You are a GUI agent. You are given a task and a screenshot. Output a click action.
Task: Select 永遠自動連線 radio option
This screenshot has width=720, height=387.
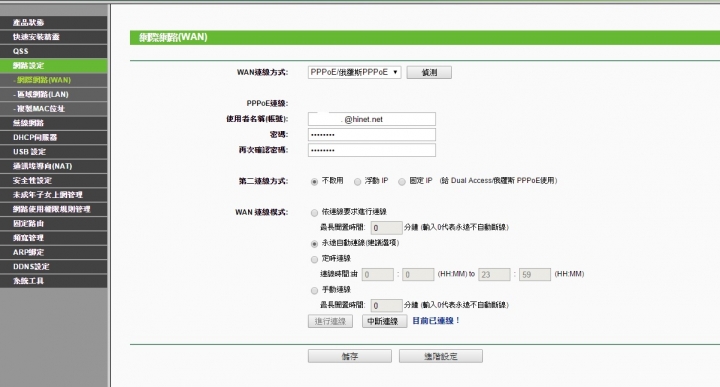[314, 244]
